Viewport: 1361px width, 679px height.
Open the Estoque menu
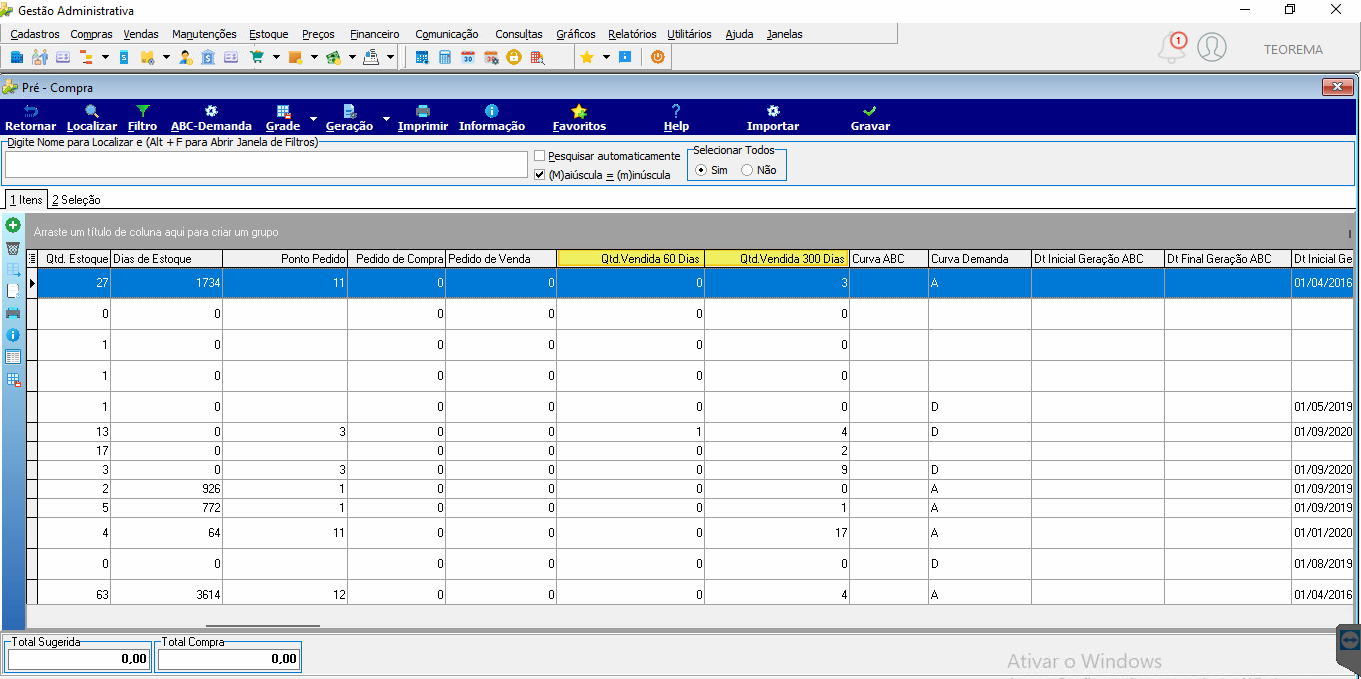click(268, 34)
